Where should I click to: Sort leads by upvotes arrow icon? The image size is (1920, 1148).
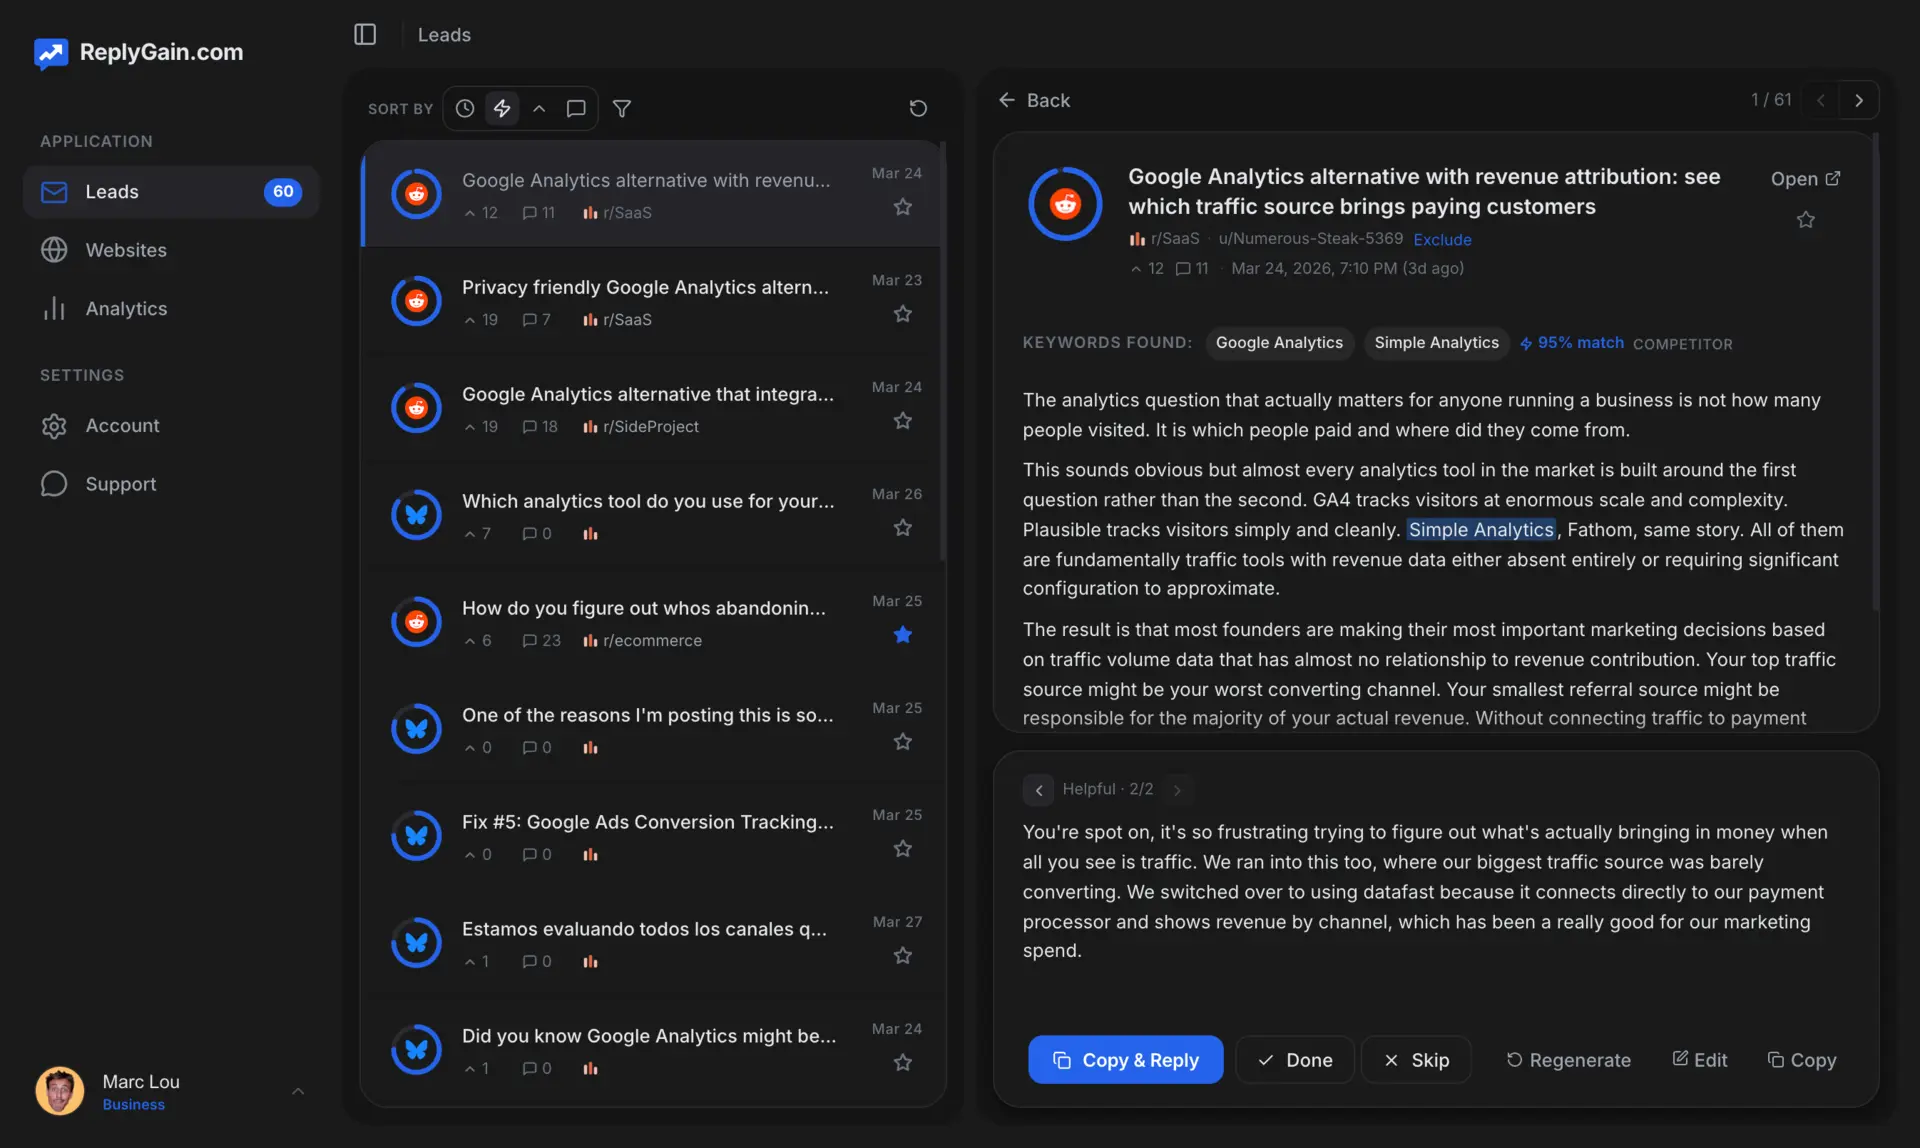(539, 108)
